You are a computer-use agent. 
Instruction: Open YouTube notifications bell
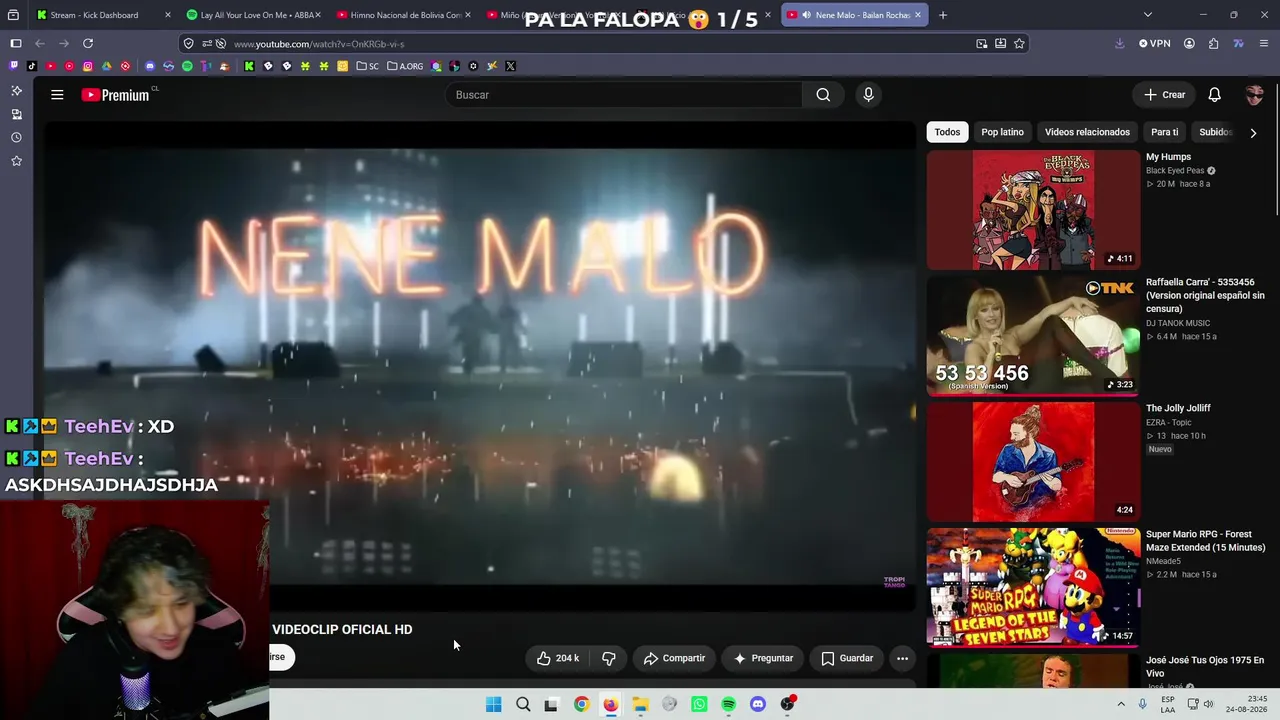[x=1214, y=95]
